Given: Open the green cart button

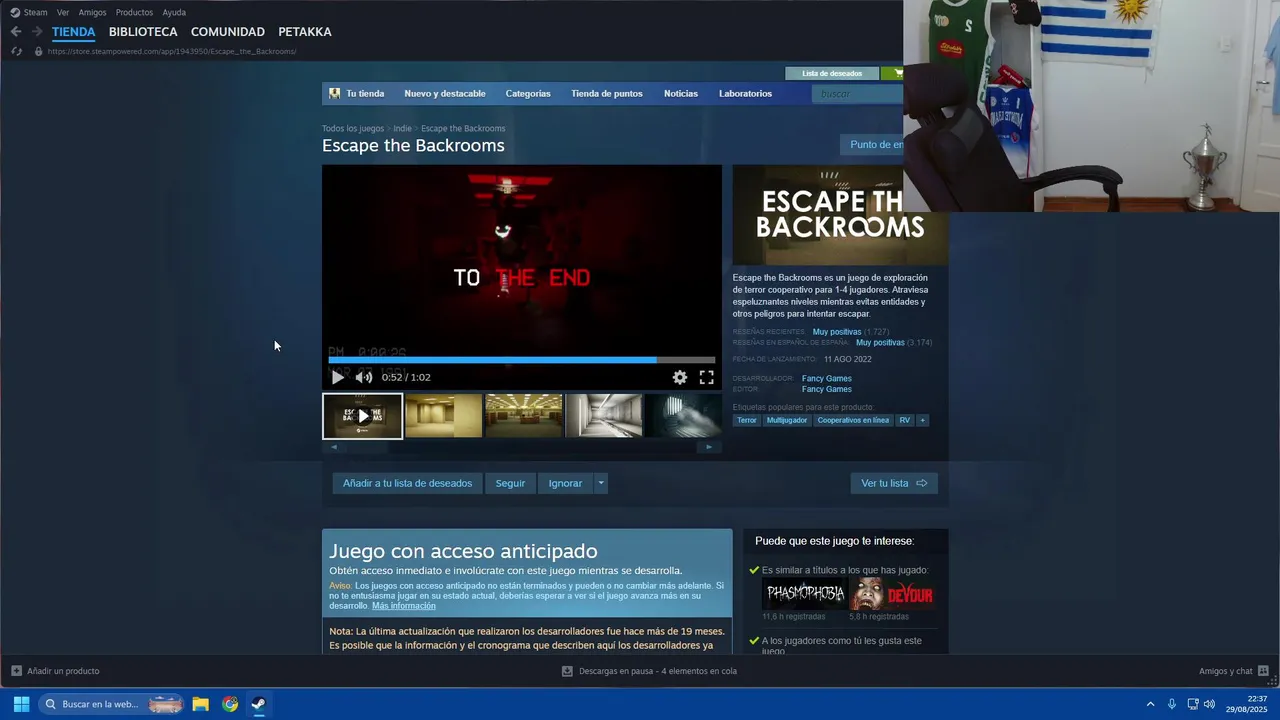Looking at the screenshot, I should click(x=892, y=73).
